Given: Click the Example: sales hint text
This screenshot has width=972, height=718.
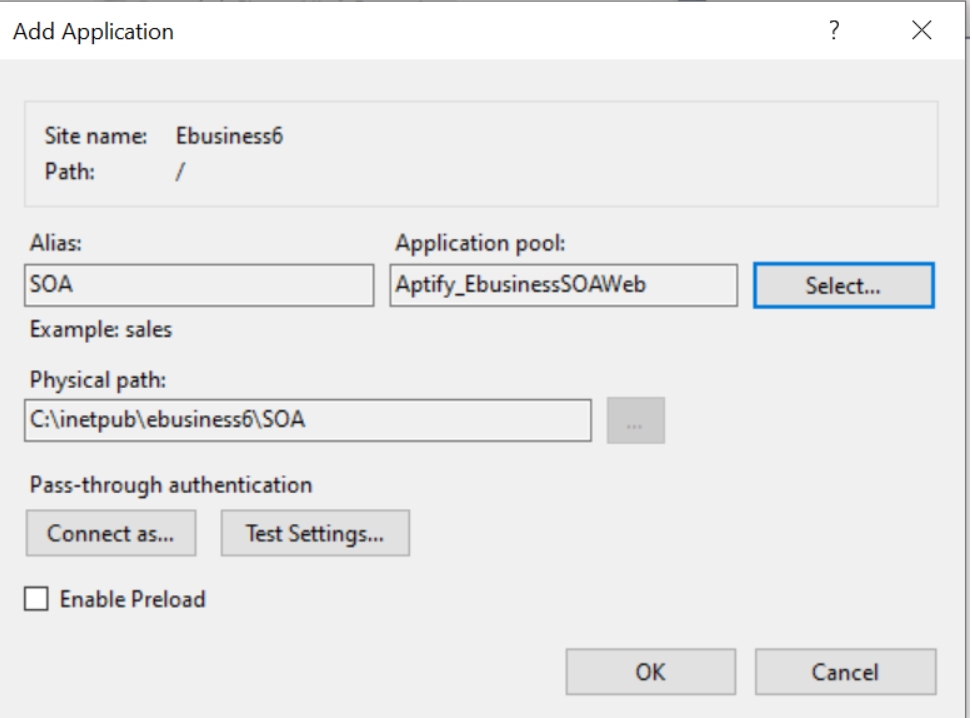Looking at the screenshot, I should pyautogui.click(x=100, y=329).
